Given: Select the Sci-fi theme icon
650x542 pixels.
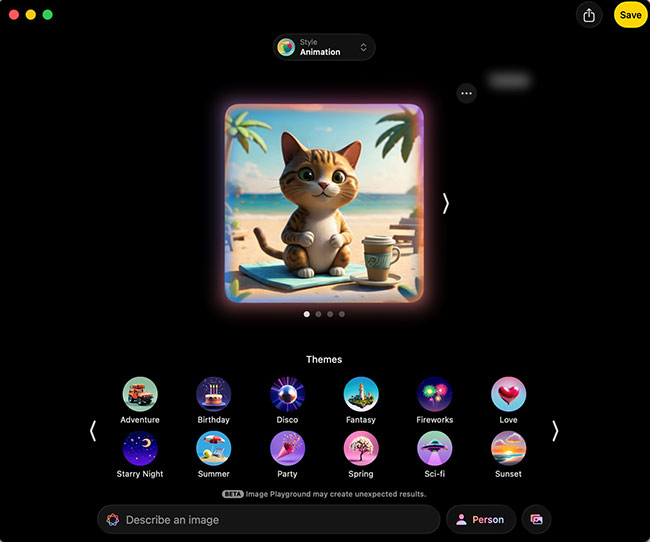Looking at the screenshot, I should click(434, 448).
